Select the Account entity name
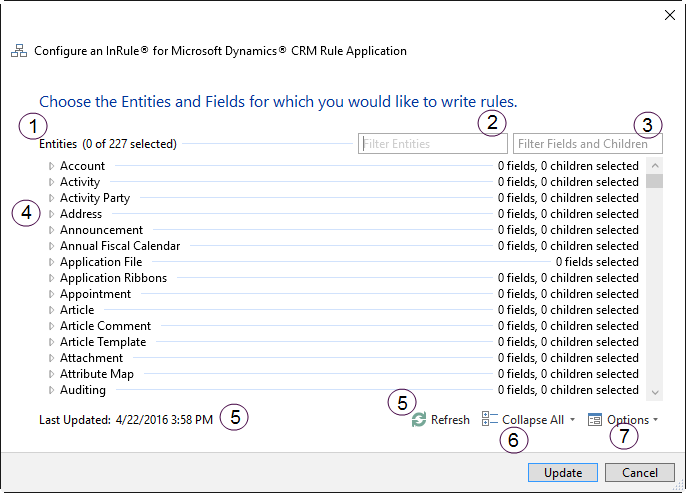Viewport: 686px width, 493px height. pos(82,166)
